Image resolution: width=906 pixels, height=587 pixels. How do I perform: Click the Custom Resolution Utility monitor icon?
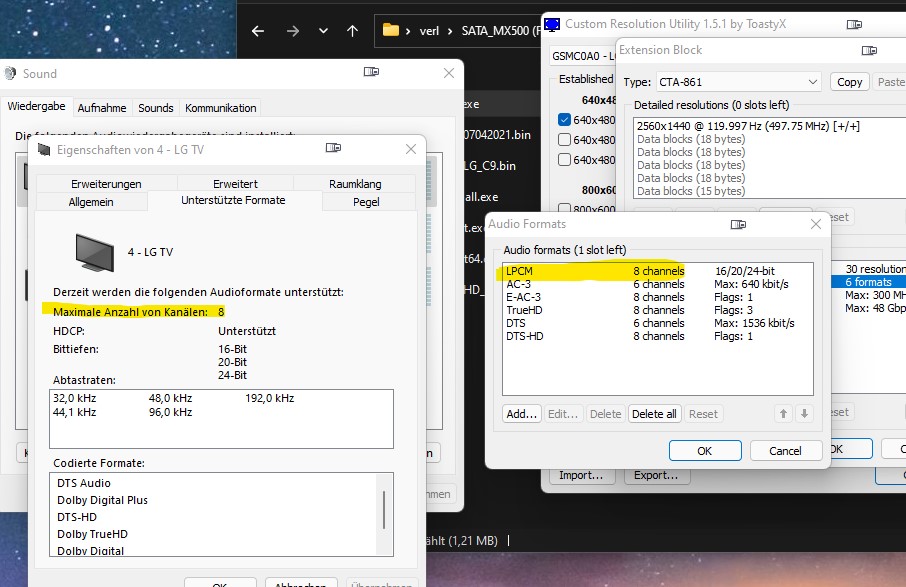pyautogui.click(x=552, y=24)
